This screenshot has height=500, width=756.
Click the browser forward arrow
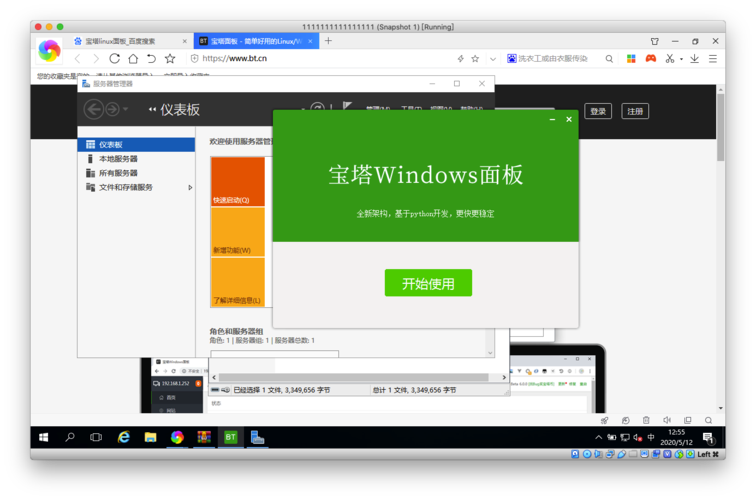point(96,59)
